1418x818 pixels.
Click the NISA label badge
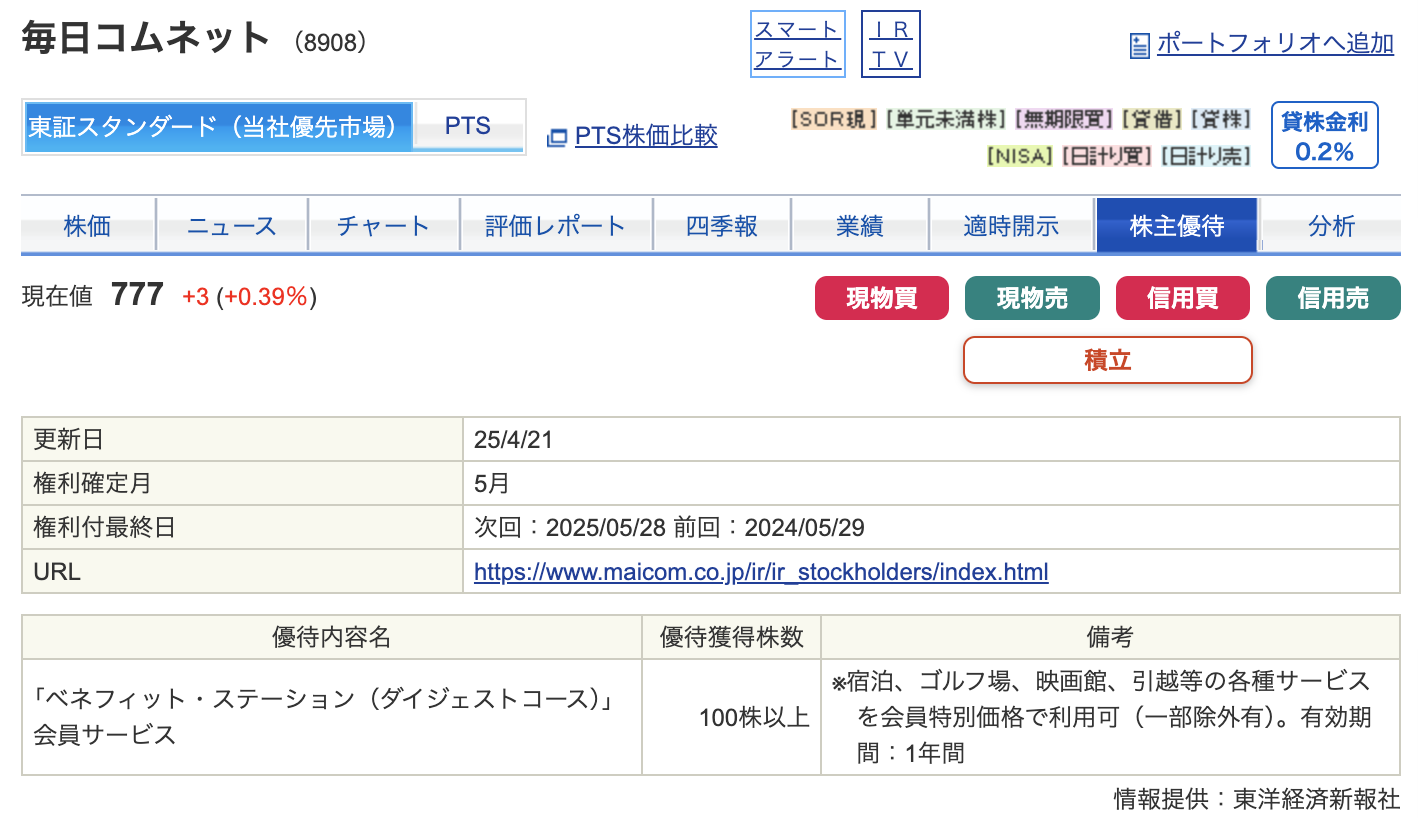pyautogui.click(x=1020, y=156)
